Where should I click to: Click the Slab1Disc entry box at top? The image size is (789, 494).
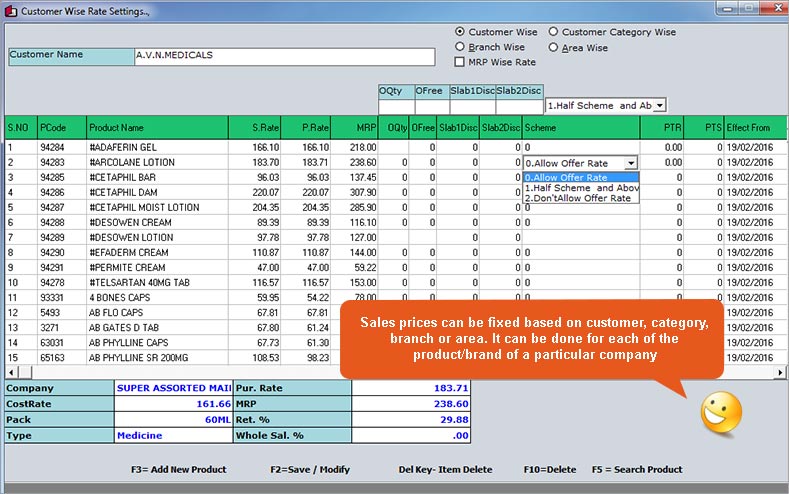(473, 107)
